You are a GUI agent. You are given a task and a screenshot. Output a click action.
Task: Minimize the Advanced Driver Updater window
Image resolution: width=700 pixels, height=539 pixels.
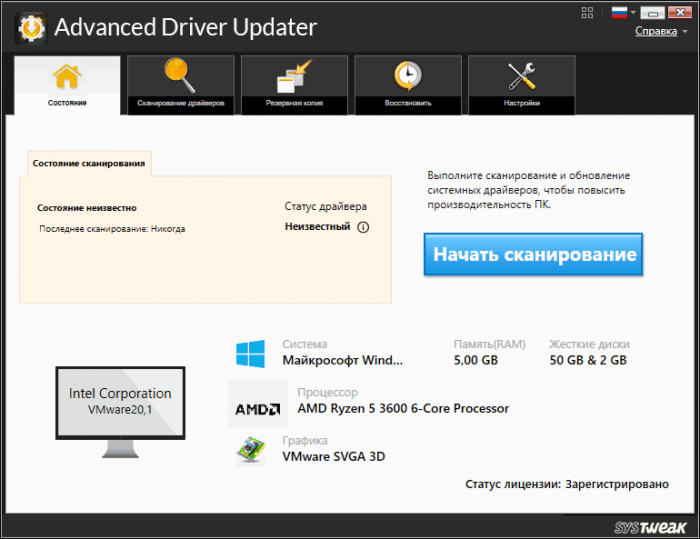click(653, 13)
